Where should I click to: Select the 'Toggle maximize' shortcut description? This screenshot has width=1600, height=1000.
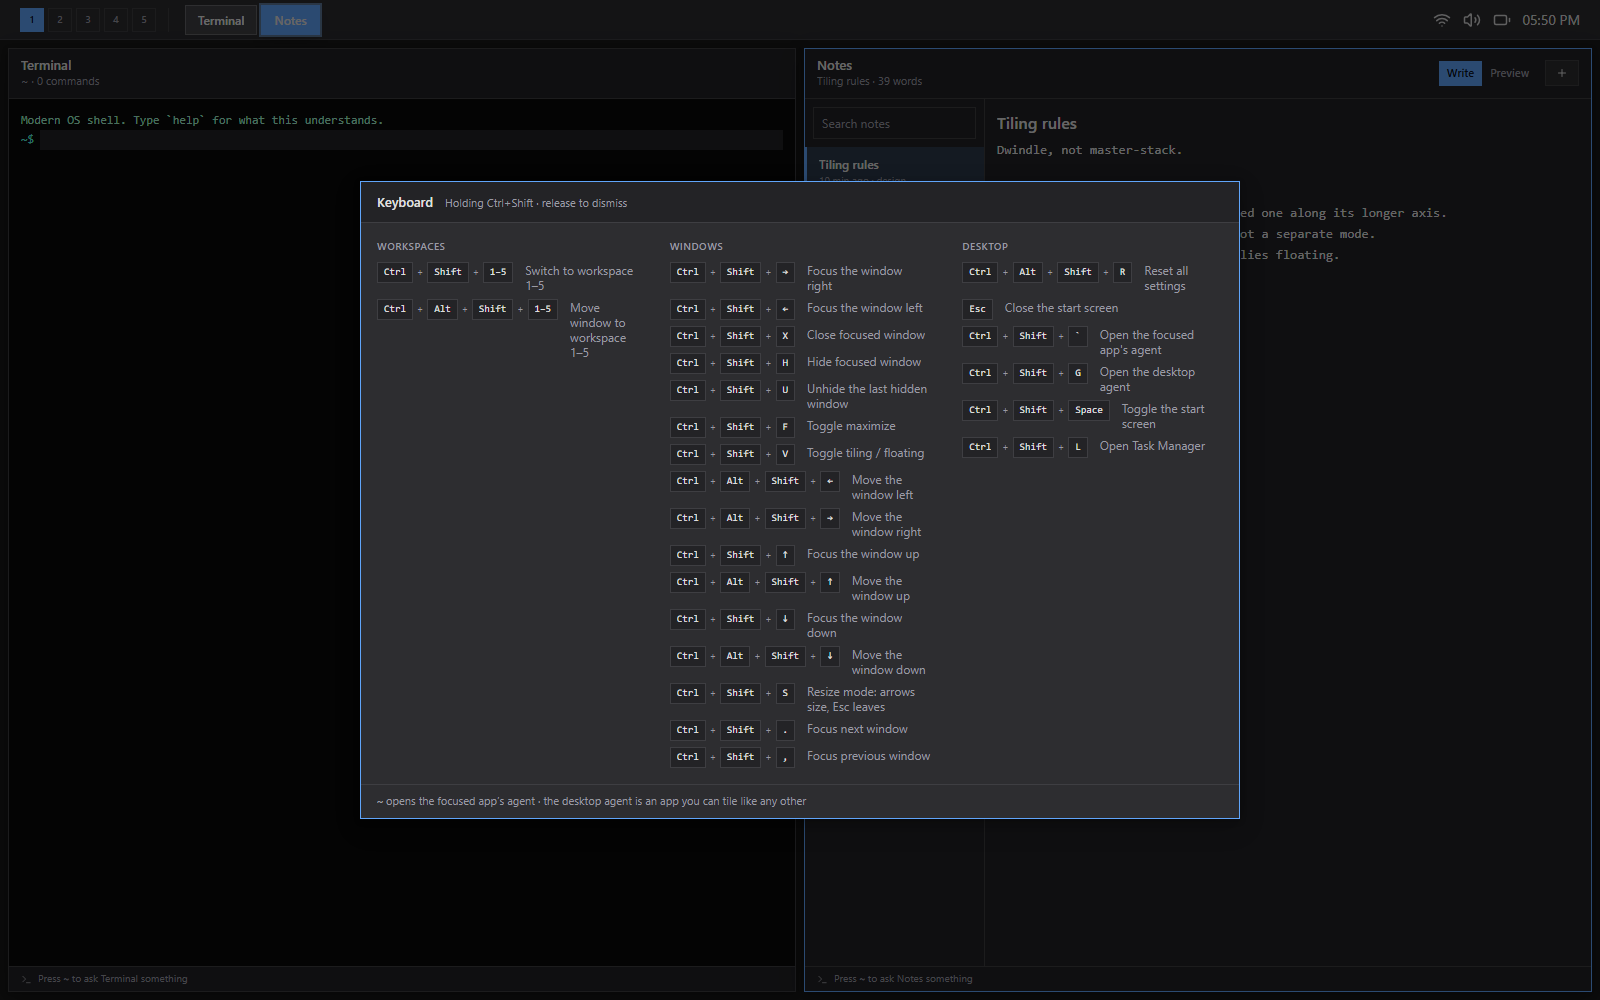pyautogui.click(x=851, y=426)
